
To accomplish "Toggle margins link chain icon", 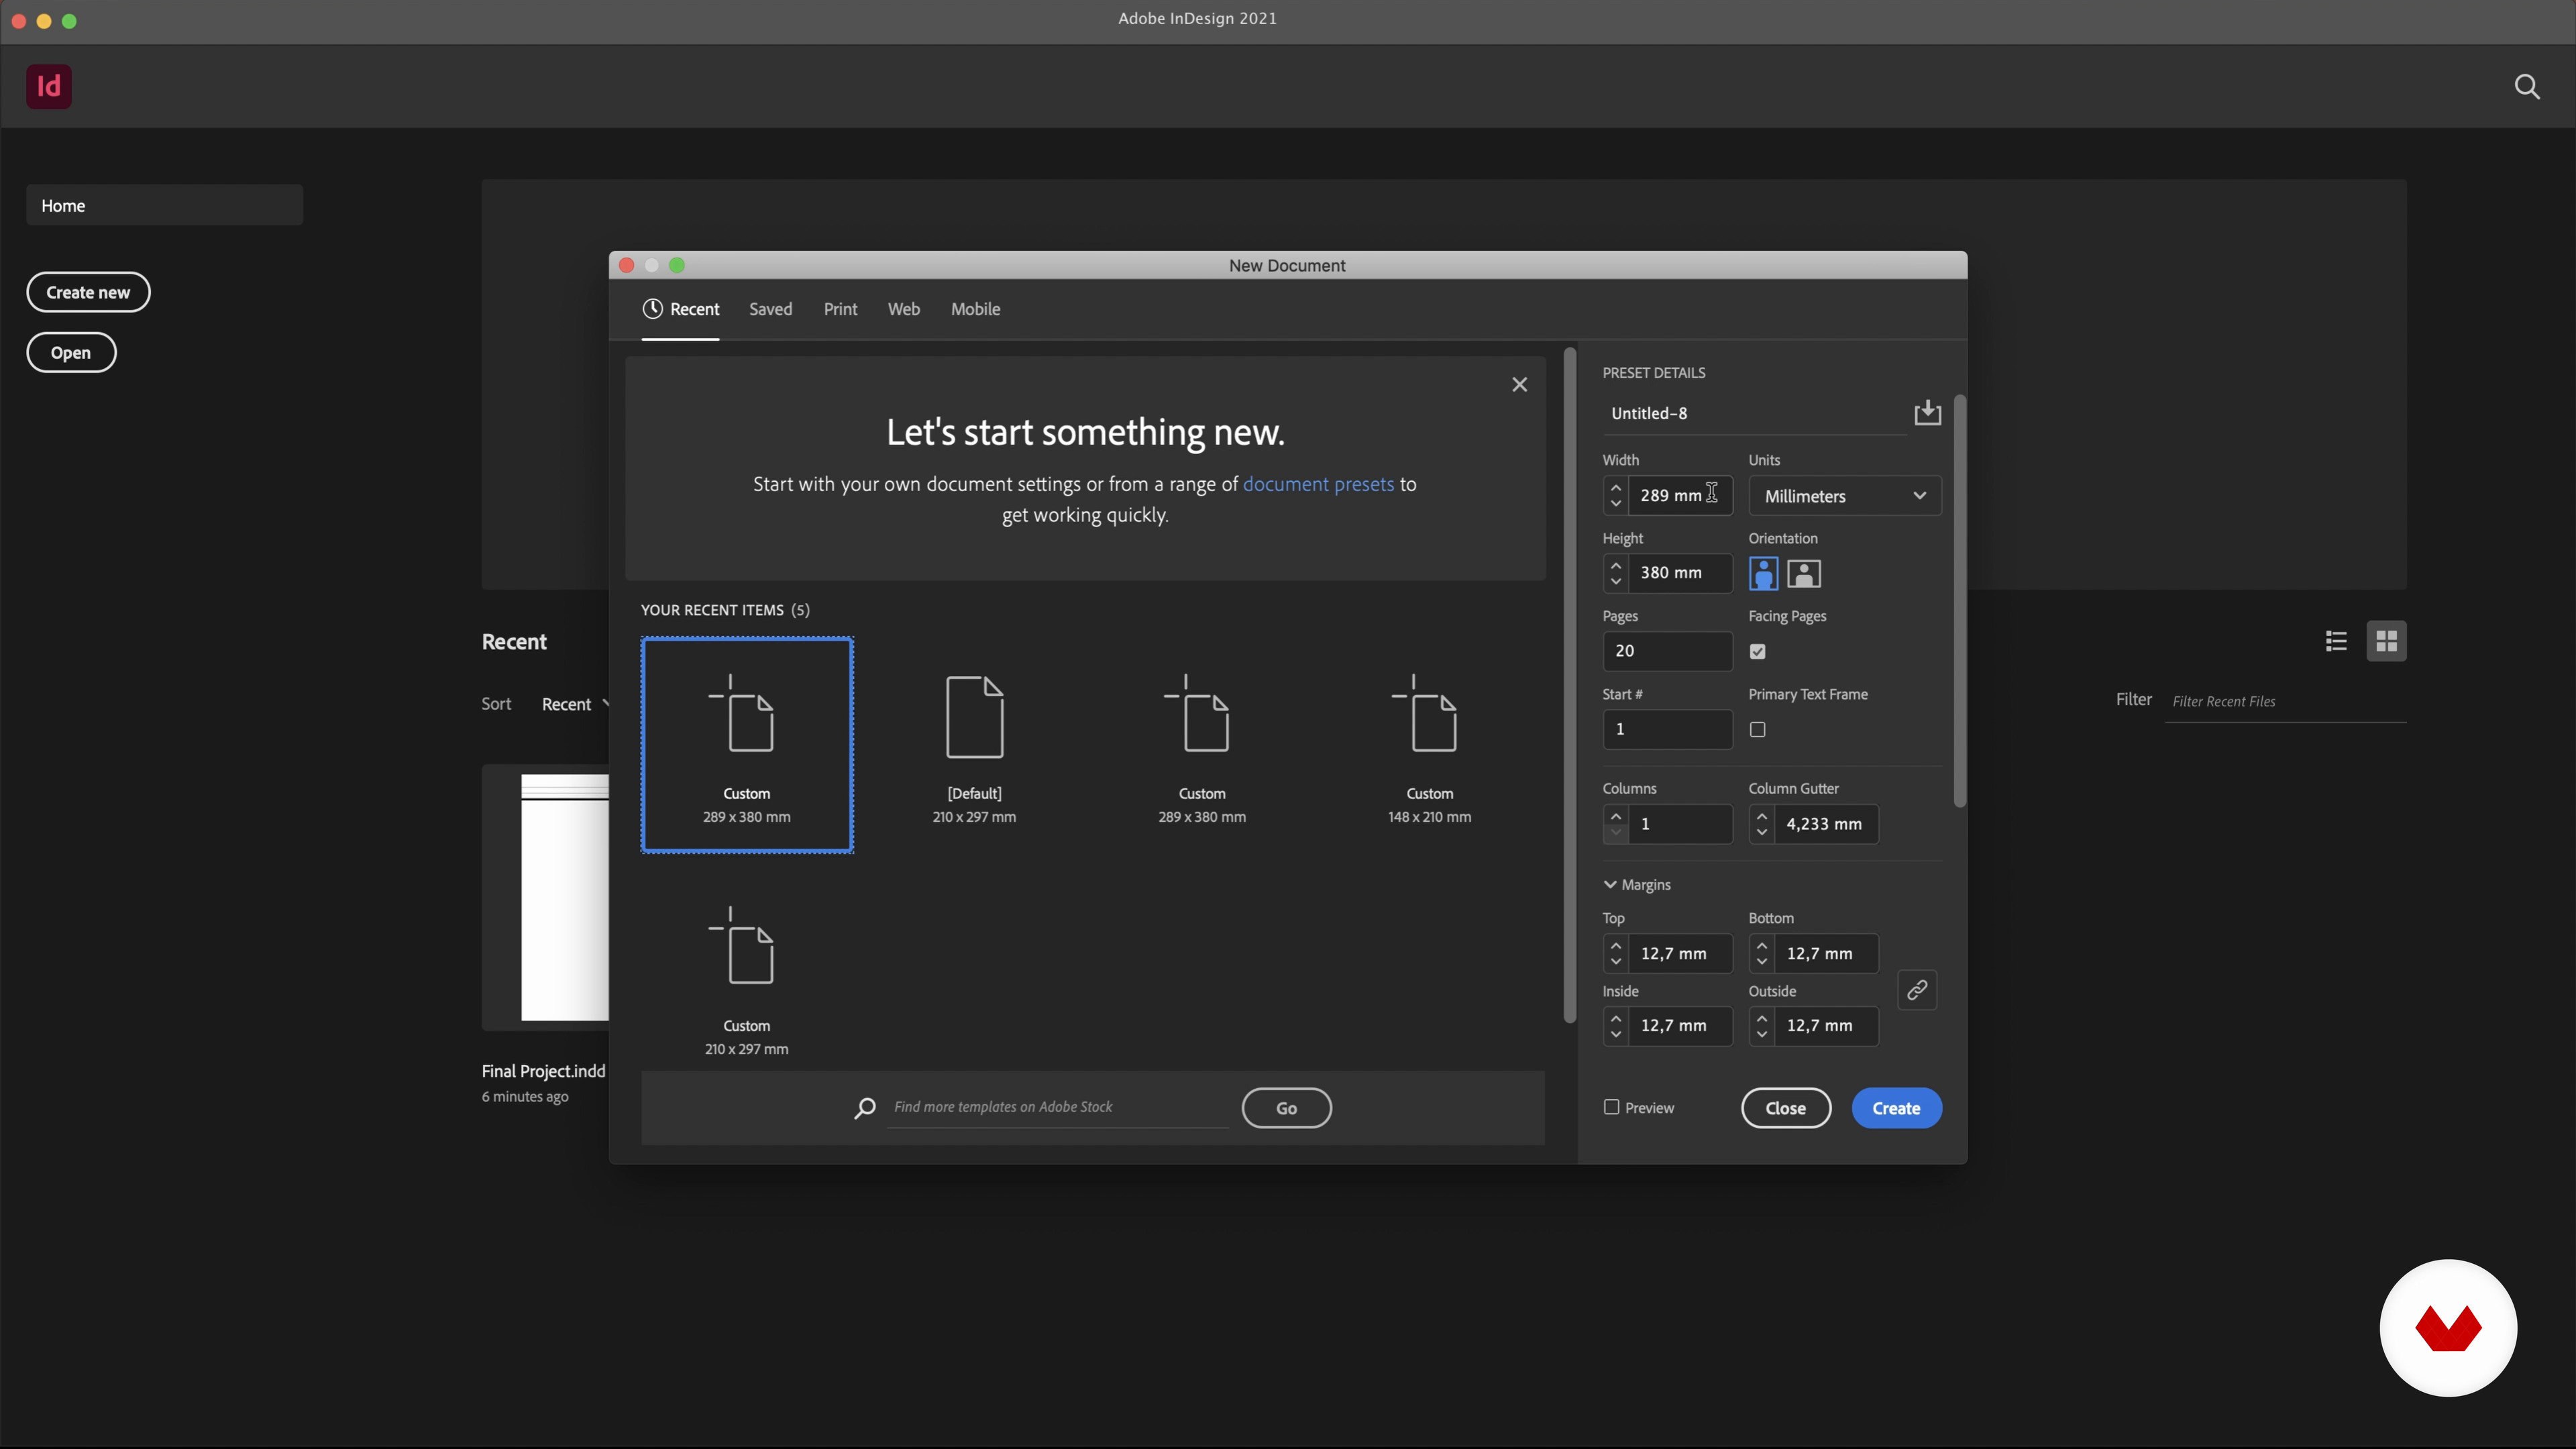I will (1917, 990).
